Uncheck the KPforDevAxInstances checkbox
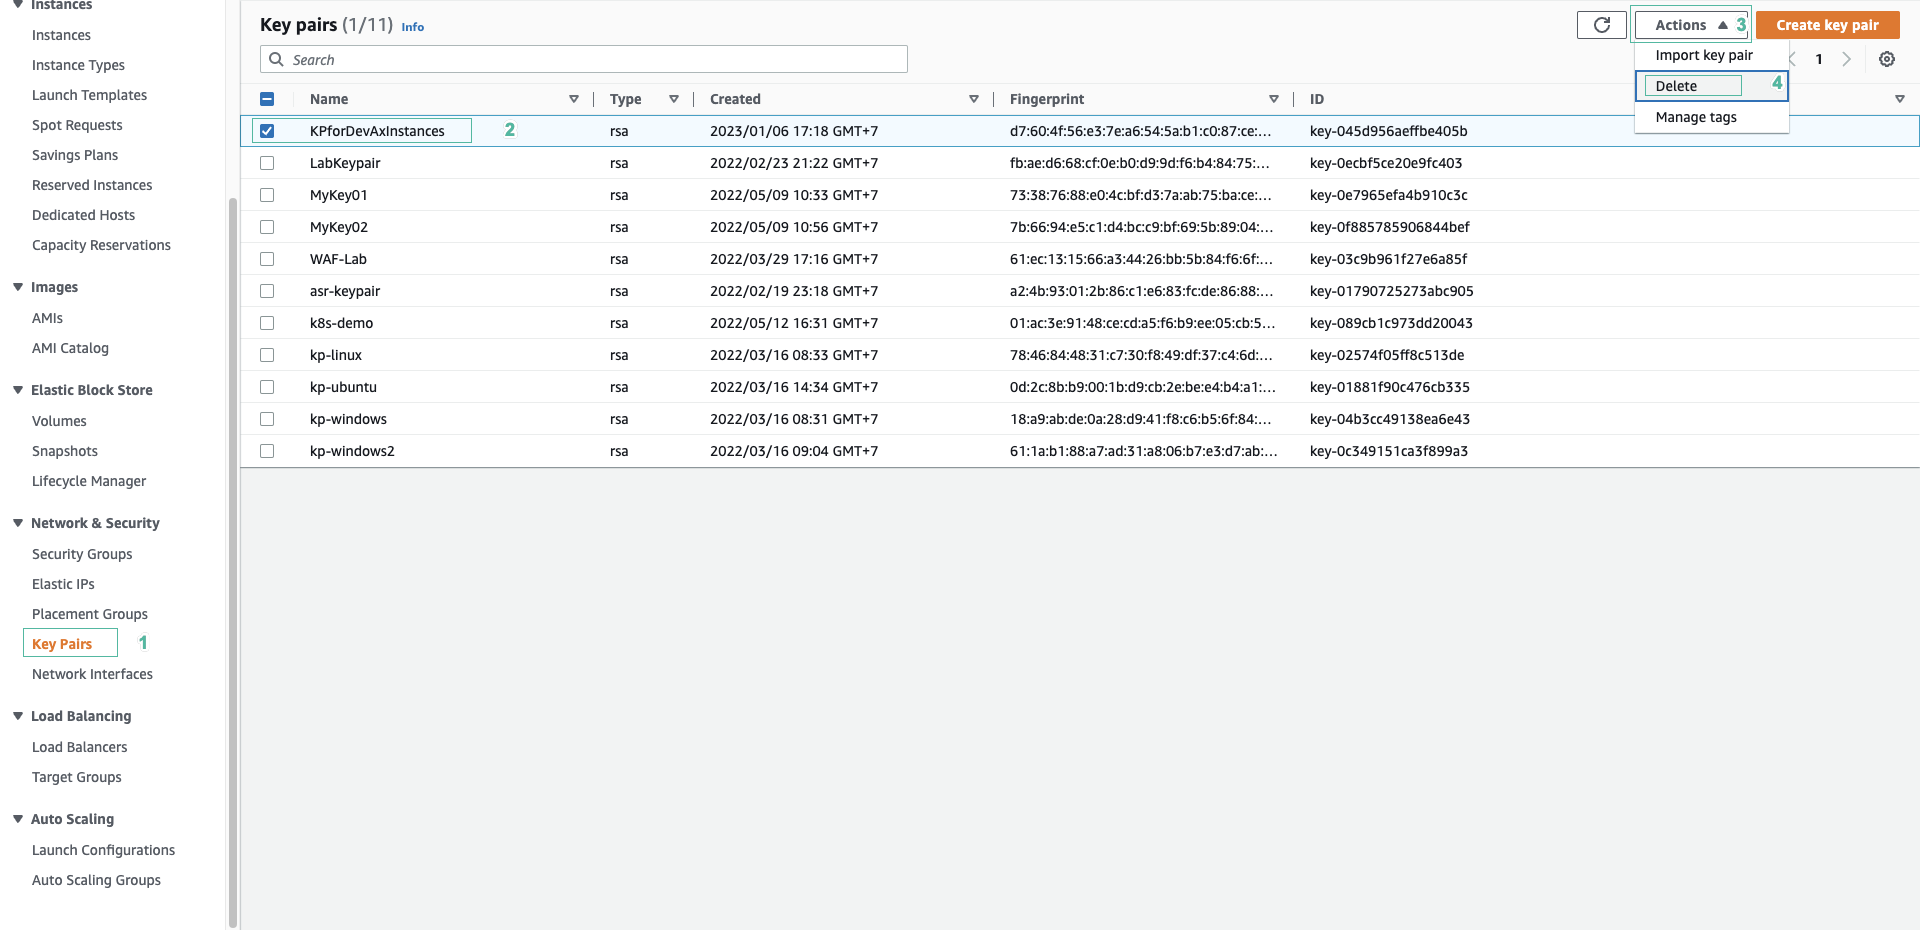 pos(267,131)
